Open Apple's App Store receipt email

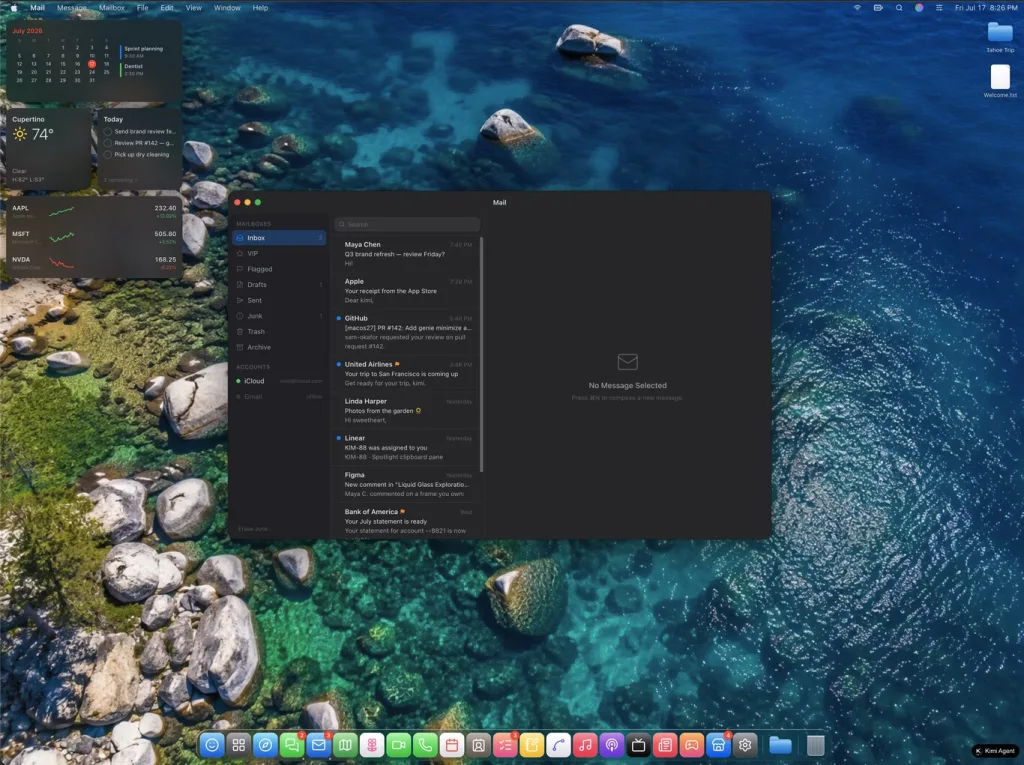(406, 291)
